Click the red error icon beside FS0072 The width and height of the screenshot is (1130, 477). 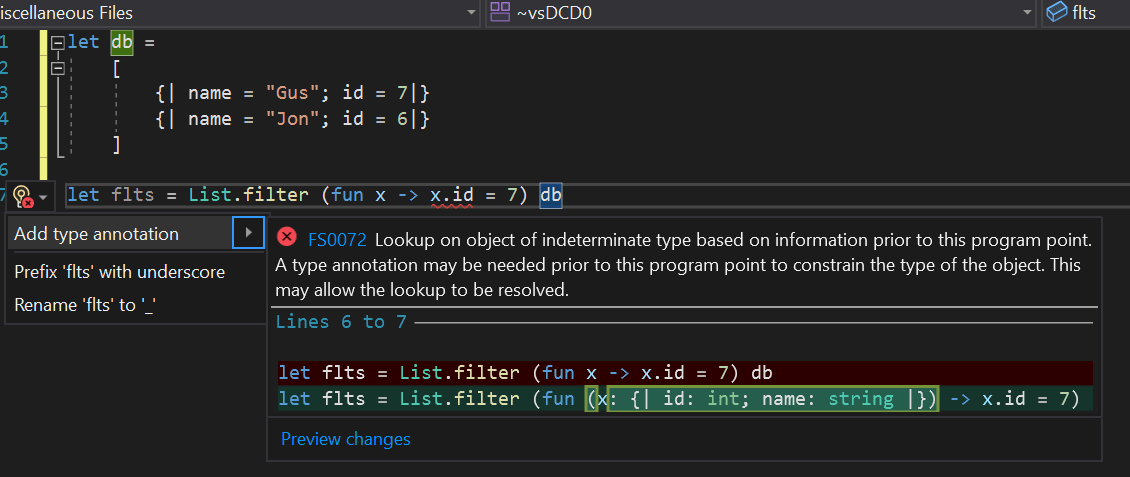pyautogui.click(x=287, y=236)
